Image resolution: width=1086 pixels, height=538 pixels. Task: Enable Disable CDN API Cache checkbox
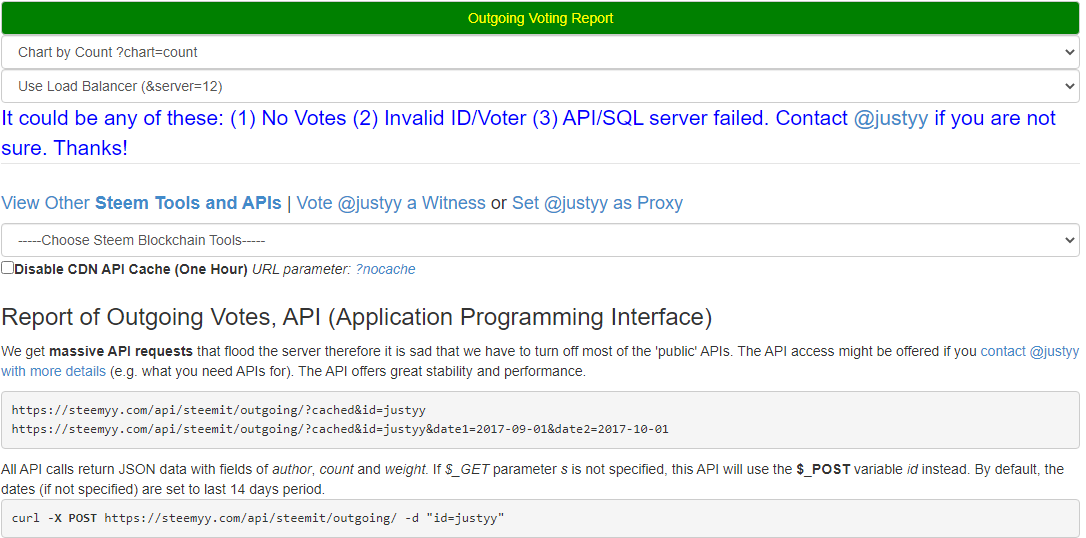tap(7, 268)
